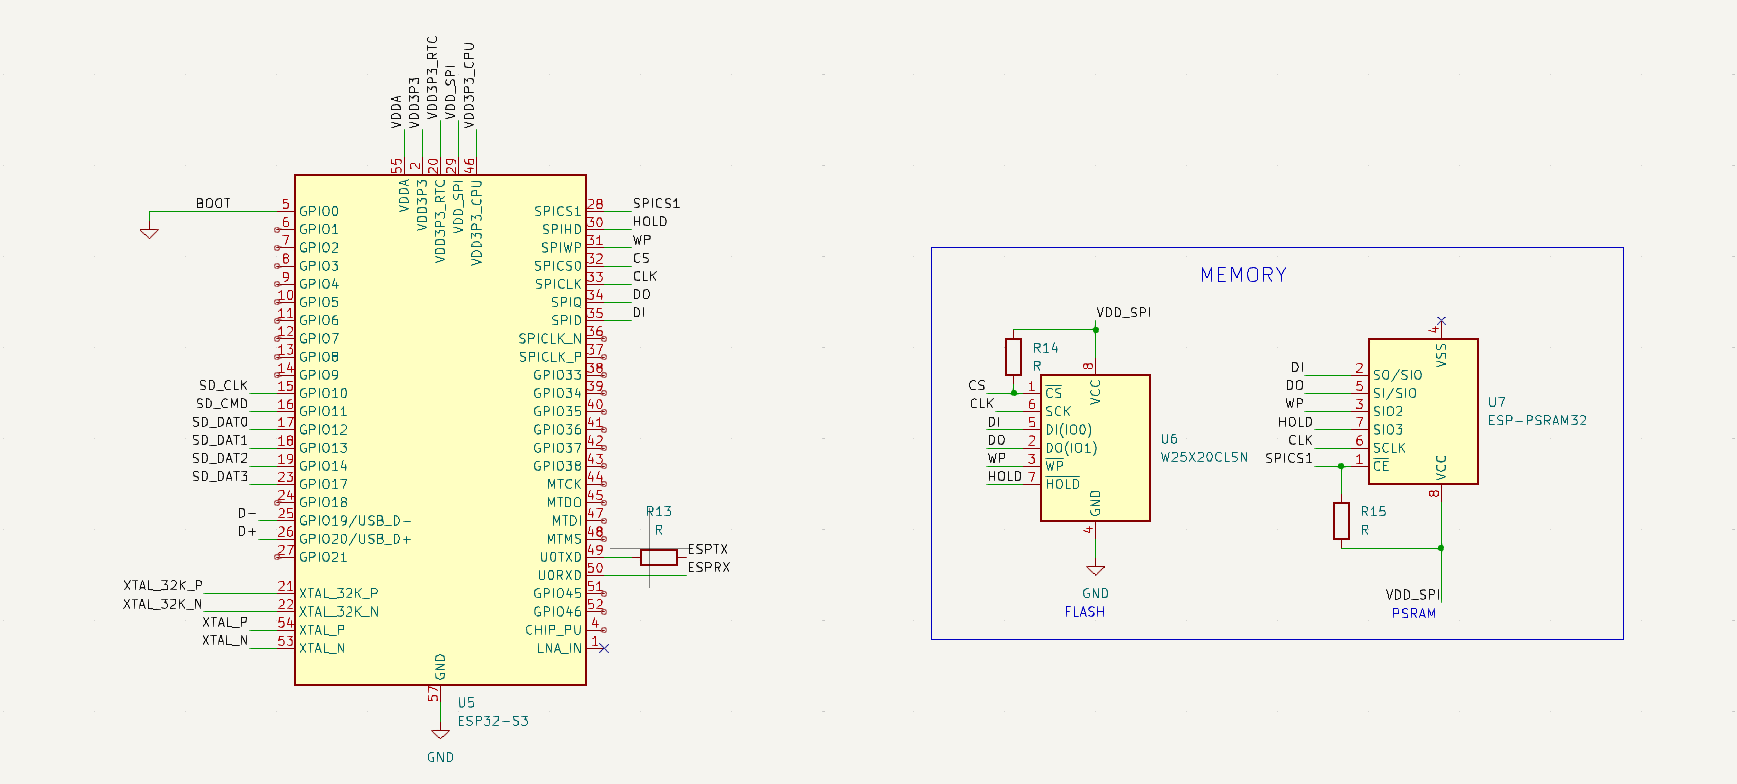
Task: Select the VDD_SPI label below U7
Action: click(x=1413, y=594)
